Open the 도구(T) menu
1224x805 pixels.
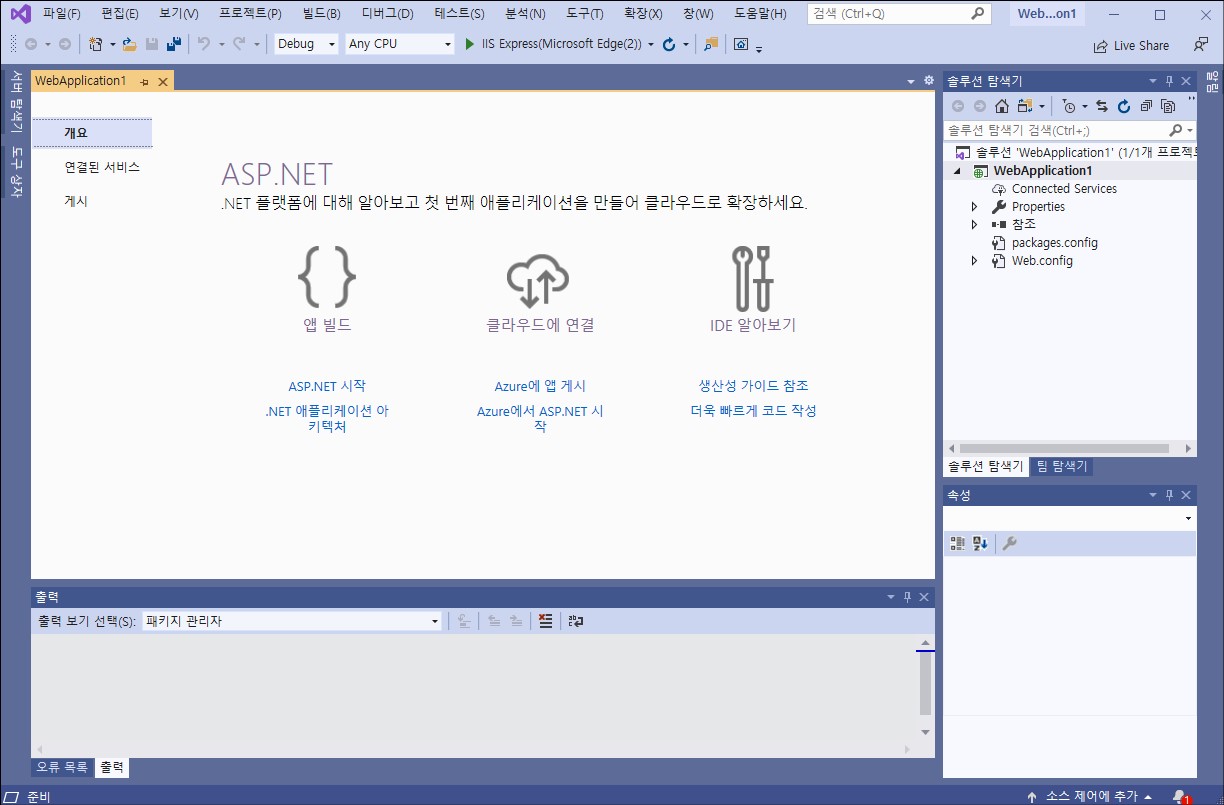[584, 14]
